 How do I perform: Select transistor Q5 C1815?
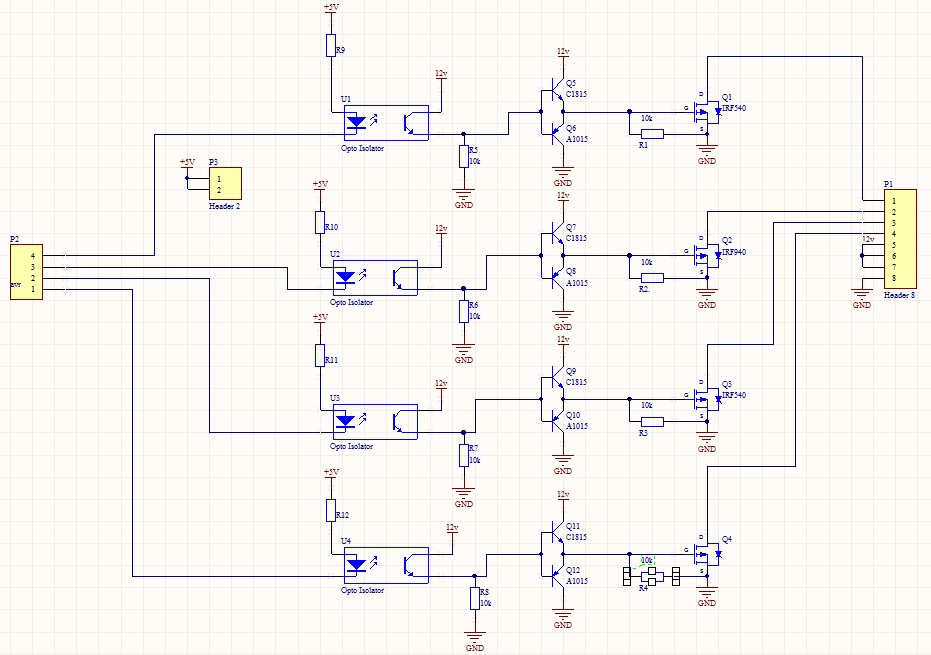(x=557, y=89)
